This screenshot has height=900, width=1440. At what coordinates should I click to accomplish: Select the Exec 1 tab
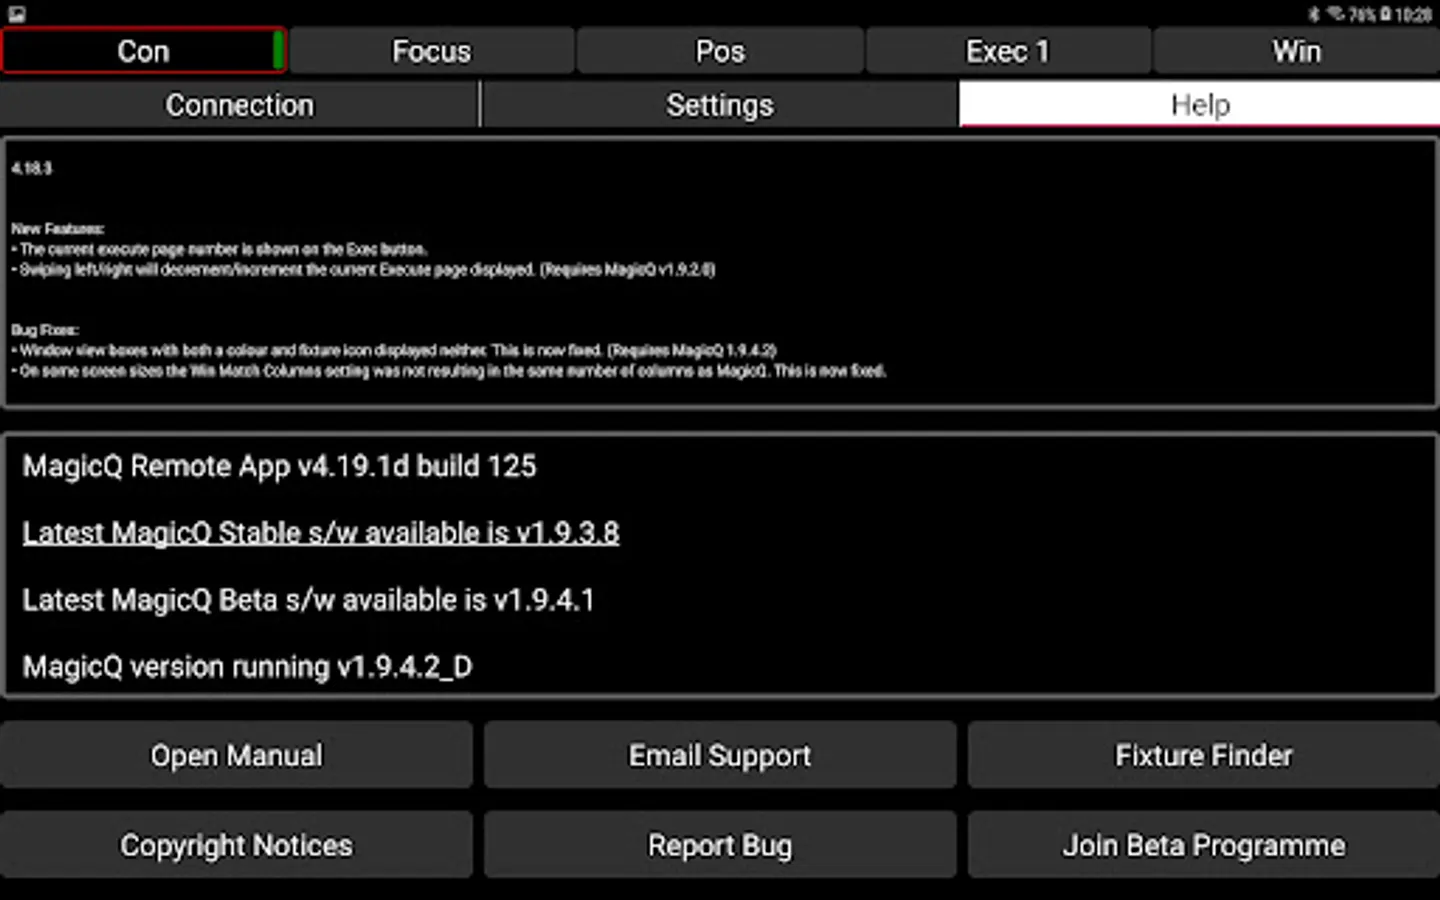coord(1008,51)
